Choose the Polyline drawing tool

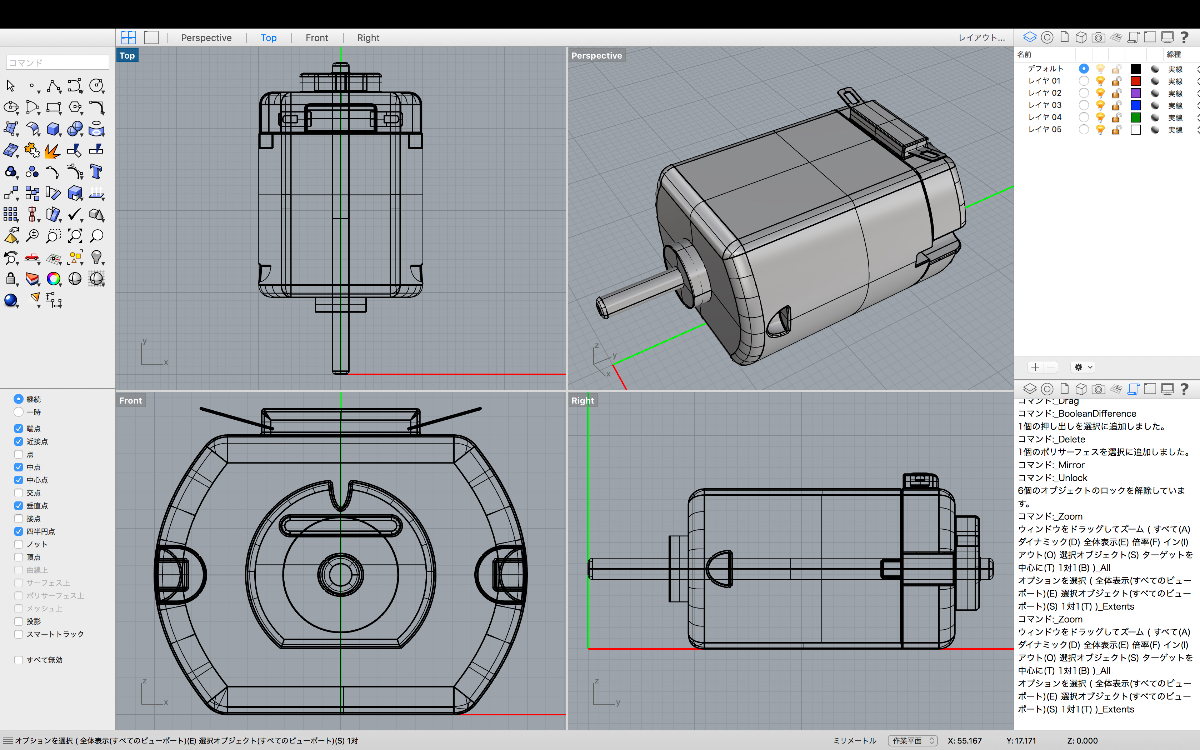click(54, 87)
